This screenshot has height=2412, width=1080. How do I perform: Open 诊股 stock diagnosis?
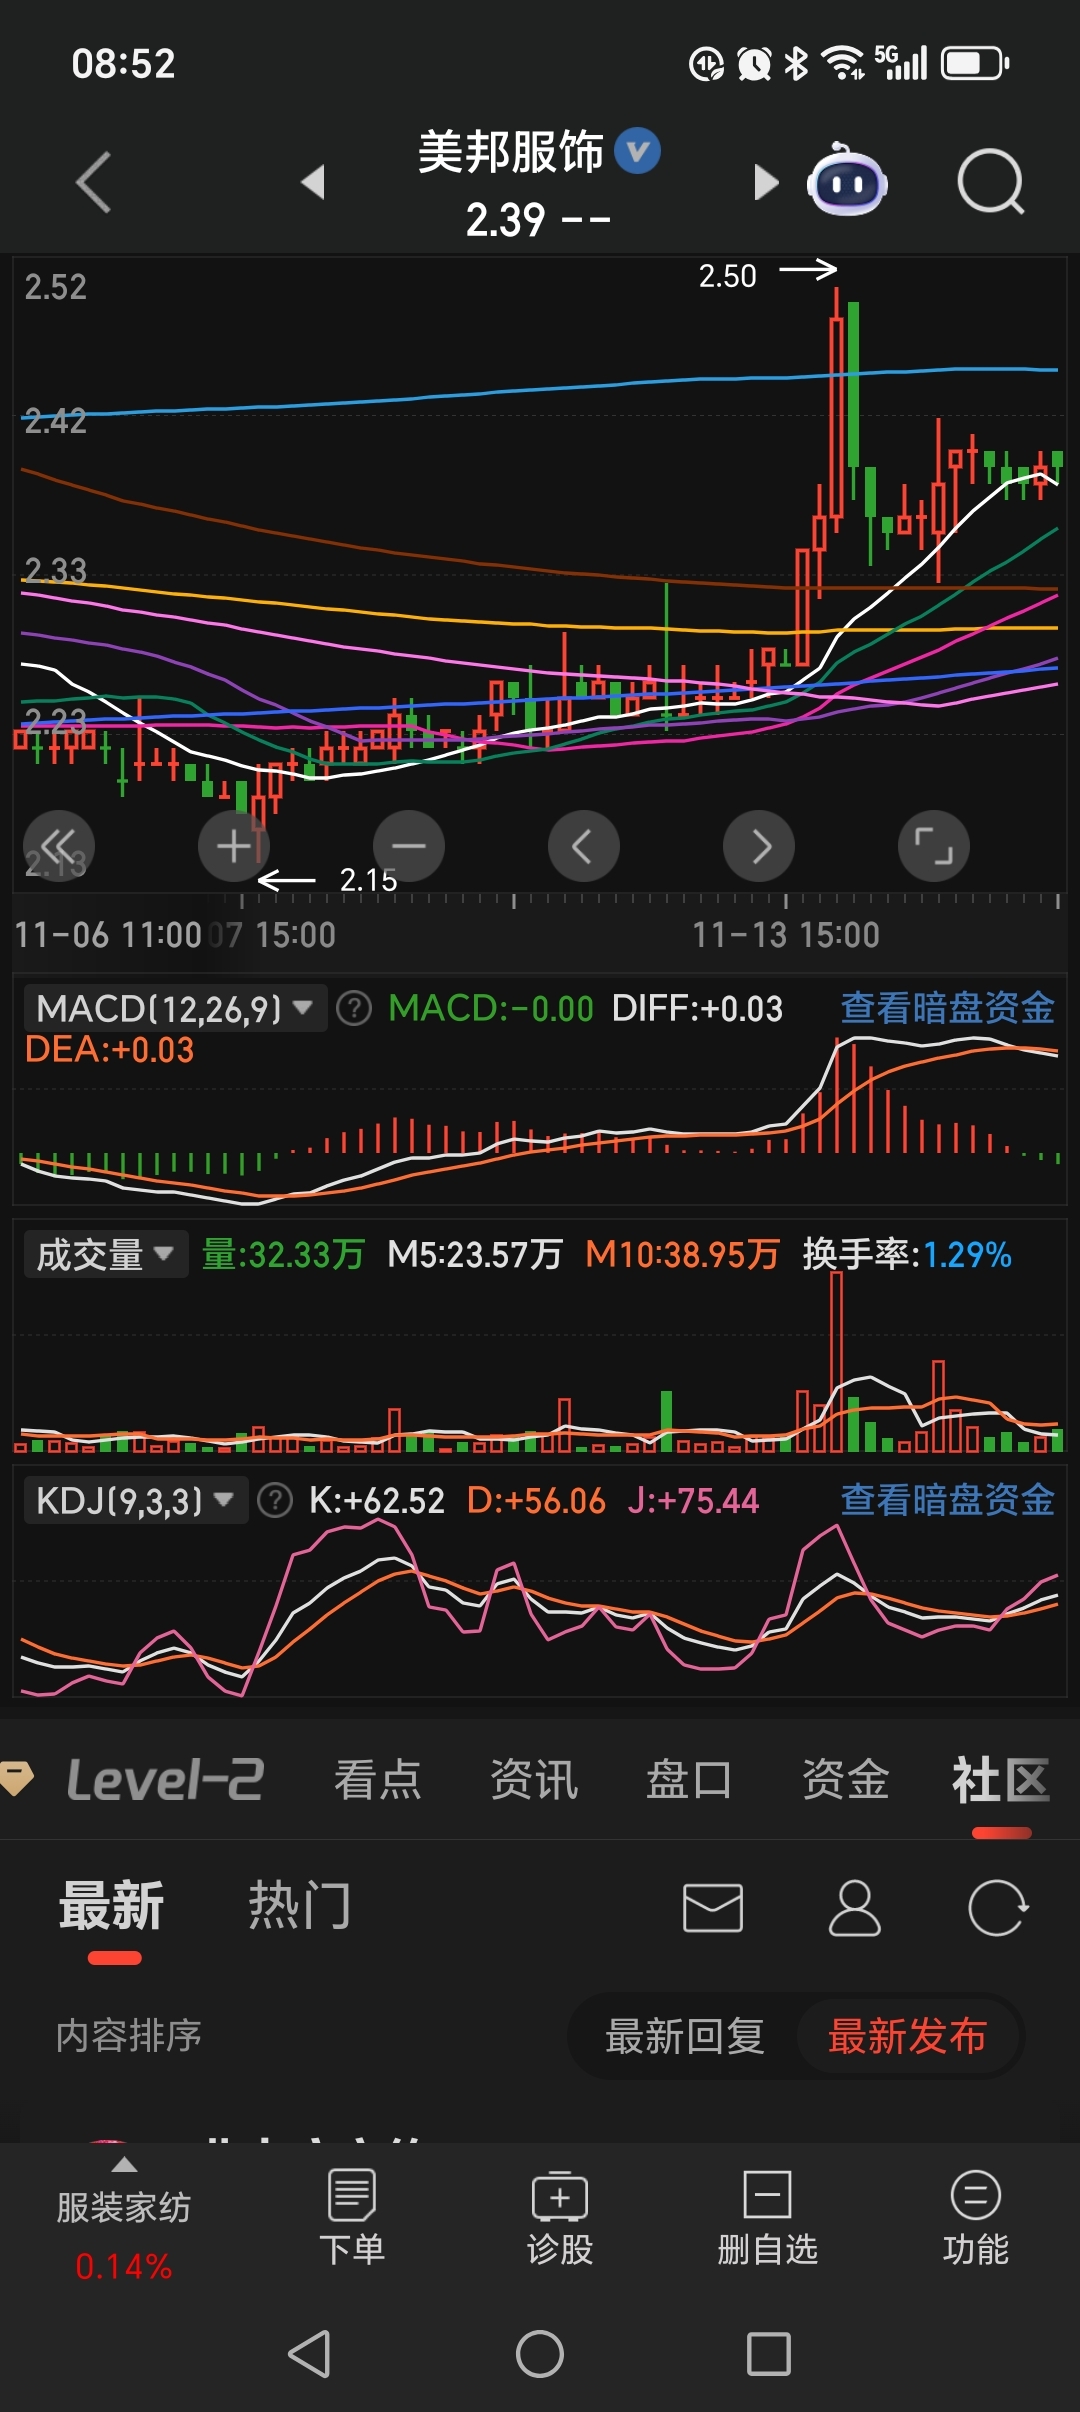pos(560,2217)
